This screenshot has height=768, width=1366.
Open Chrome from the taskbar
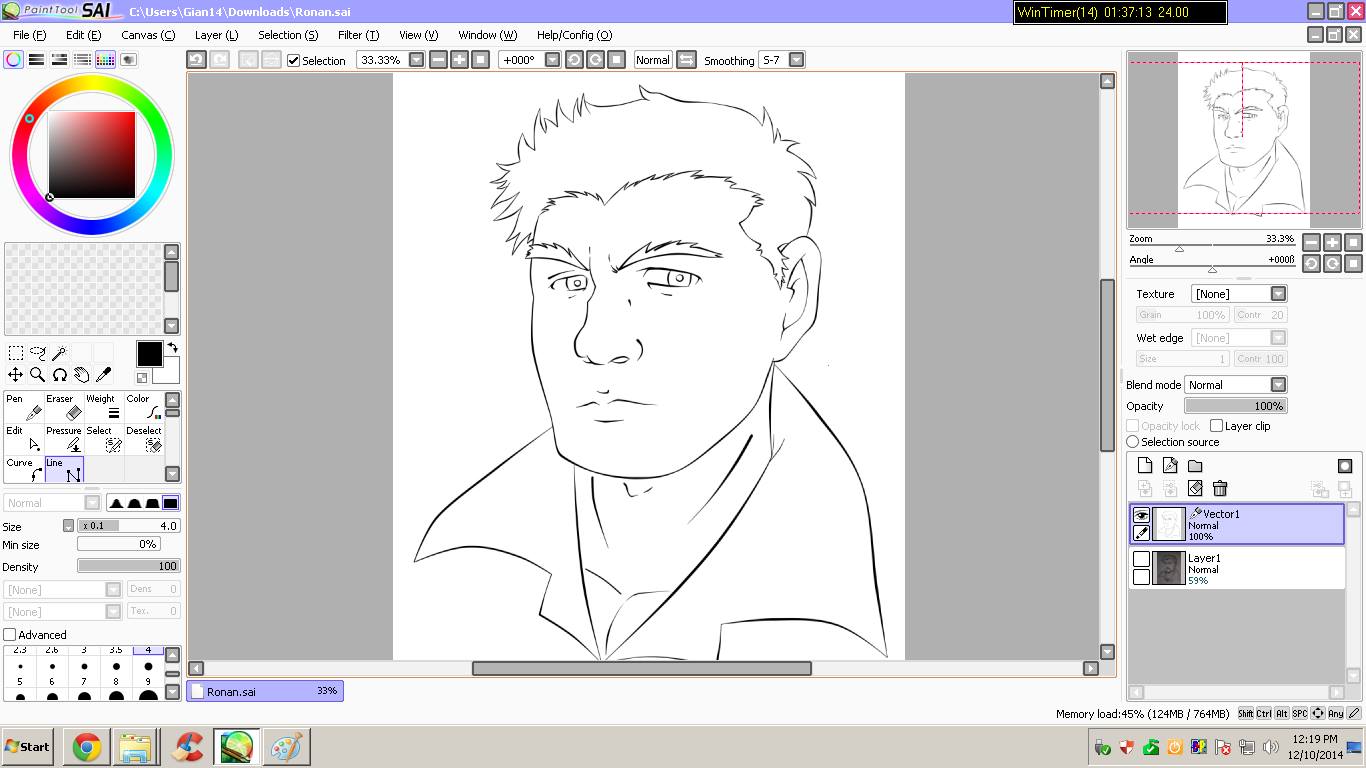coord(86,747)
